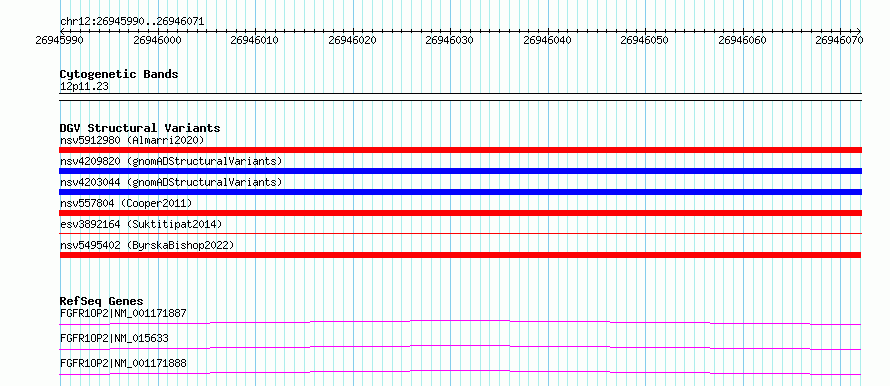
Task: Click the FGFR1OP2|NM_001171888 gene label
Action: coord(123,363)
